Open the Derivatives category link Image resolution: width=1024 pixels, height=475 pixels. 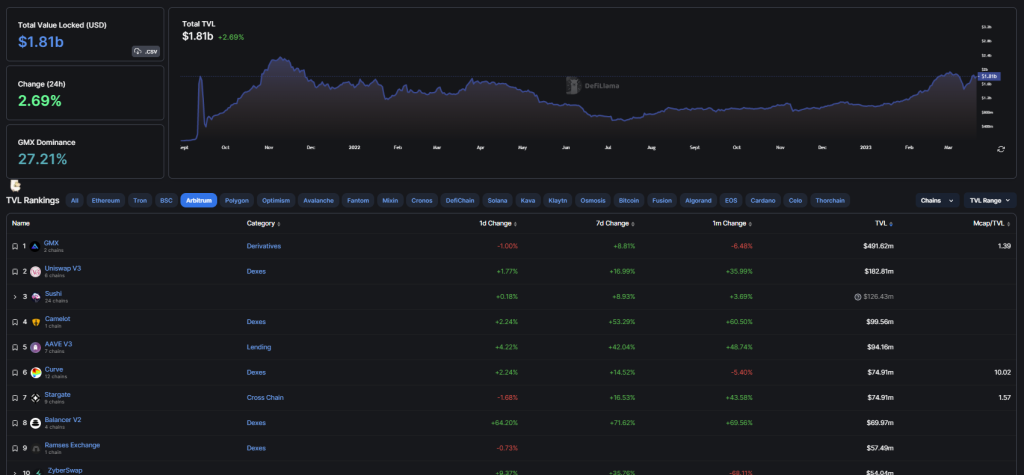click(x=262, y=246)
